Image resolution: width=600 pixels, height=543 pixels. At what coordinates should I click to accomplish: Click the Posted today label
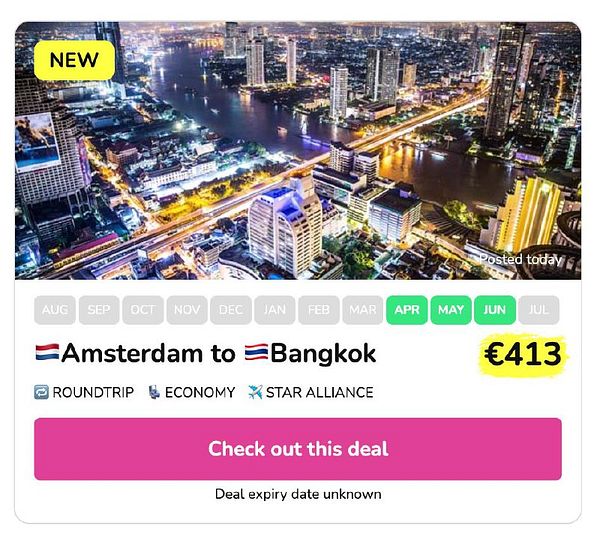(520, 259)
